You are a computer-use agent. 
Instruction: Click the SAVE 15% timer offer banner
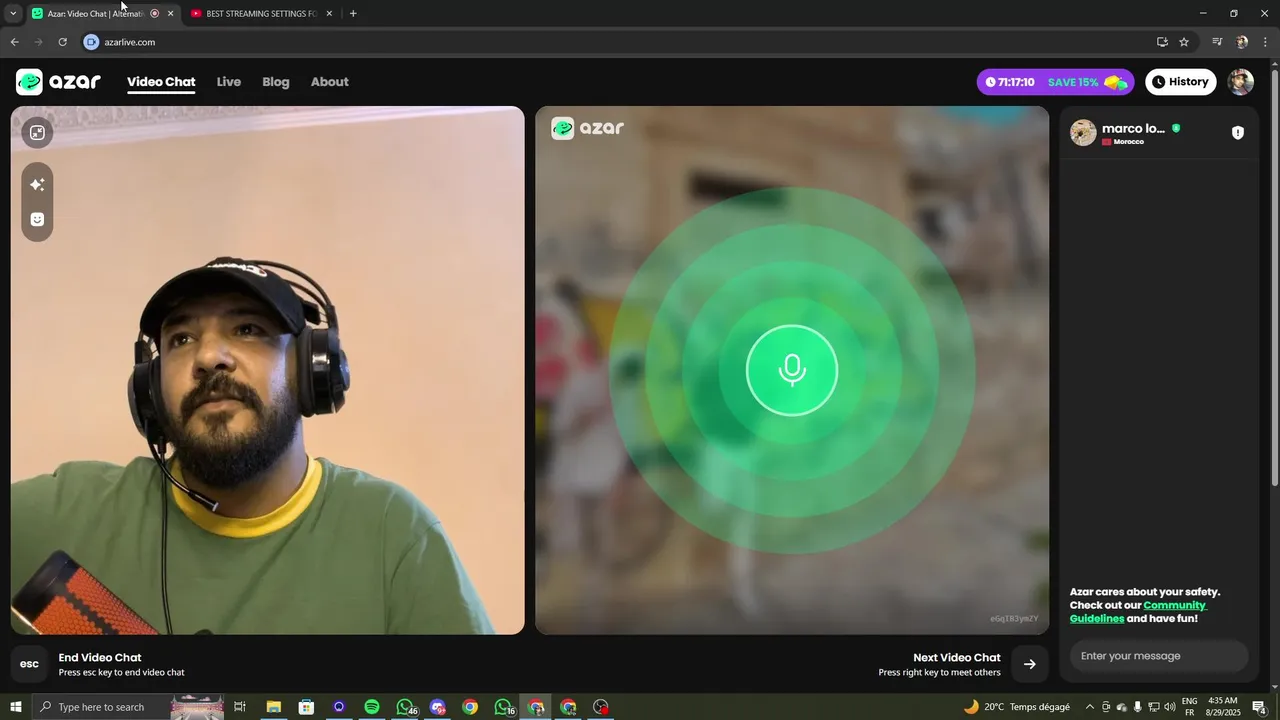point(1056,82)
